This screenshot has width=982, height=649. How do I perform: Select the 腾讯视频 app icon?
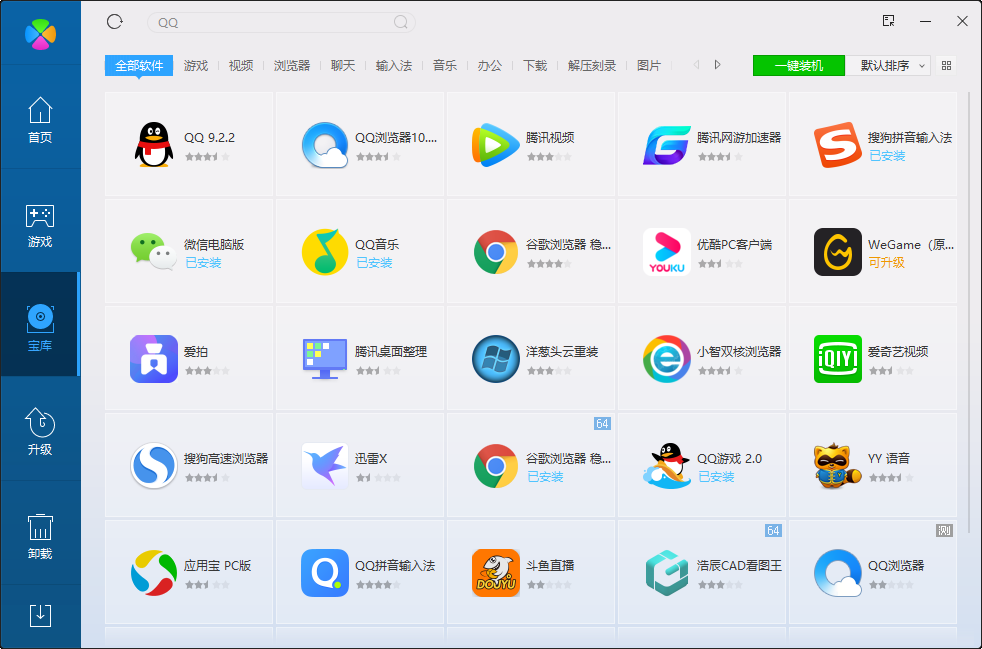(495, 145)
